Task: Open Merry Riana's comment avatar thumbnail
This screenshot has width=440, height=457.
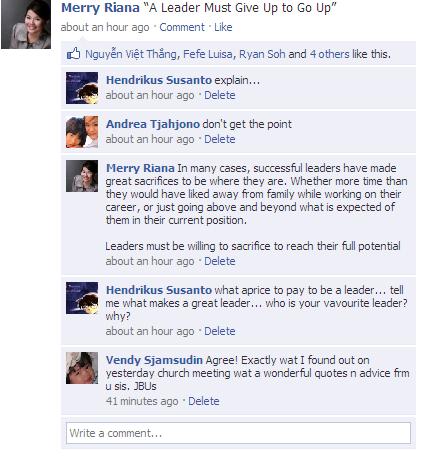Action: [82, 176]
